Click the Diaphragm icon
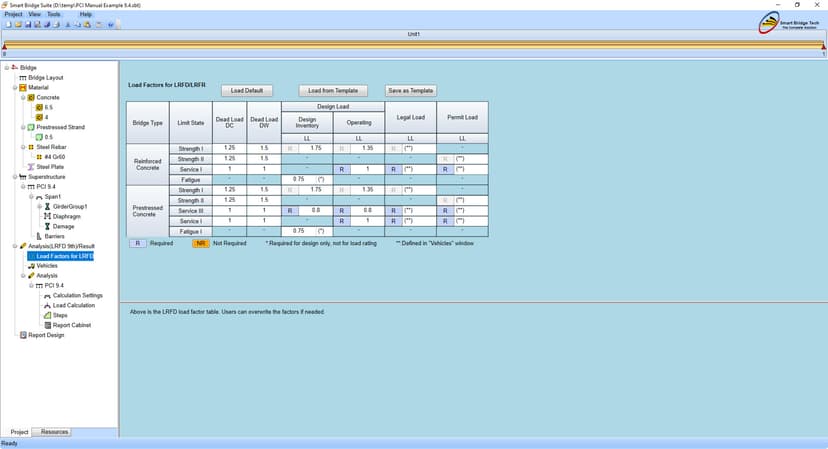The width and height of the screenshot is (828, 449). (47, 217)
